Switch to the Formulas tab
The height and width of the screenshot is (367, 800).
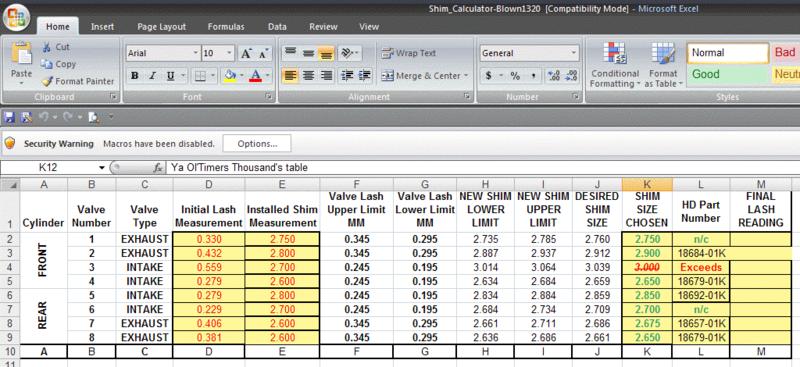pyautogui.click(x=226, y=27)
